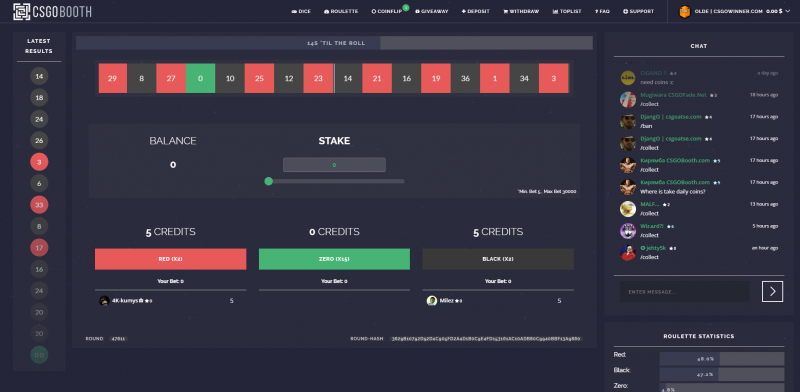Click 4K-kumys player avatar
This screenshot has width=800, height=392.
point(104,301)
